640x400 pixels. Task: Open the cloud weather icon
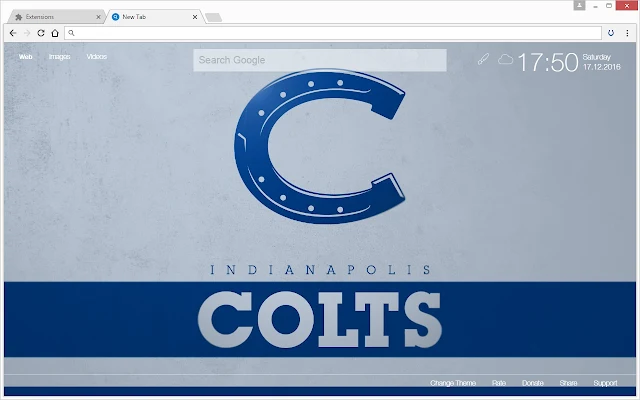click(x=505, y=60)
